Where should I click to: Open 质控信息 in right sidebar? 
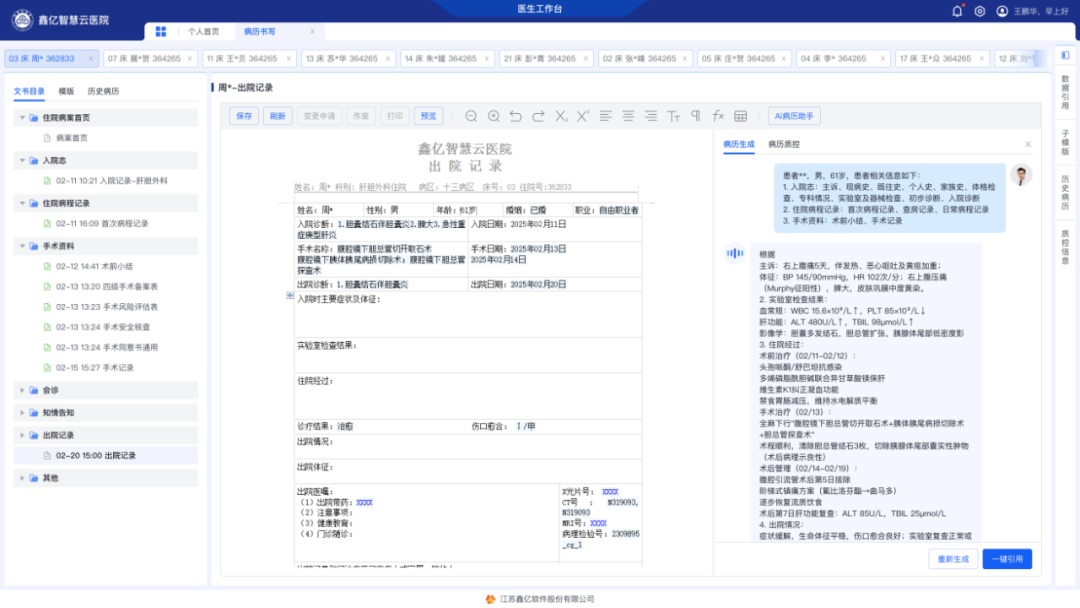point(1065,247)
